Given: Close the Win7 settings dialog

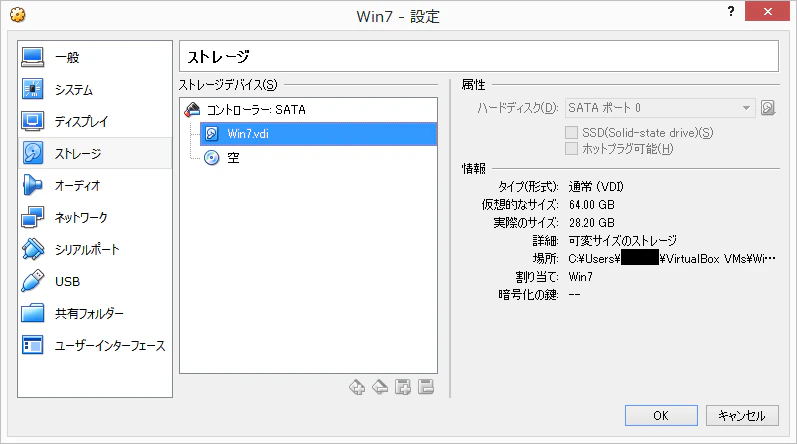Looking at the screenshot, I should click(767, 11).
